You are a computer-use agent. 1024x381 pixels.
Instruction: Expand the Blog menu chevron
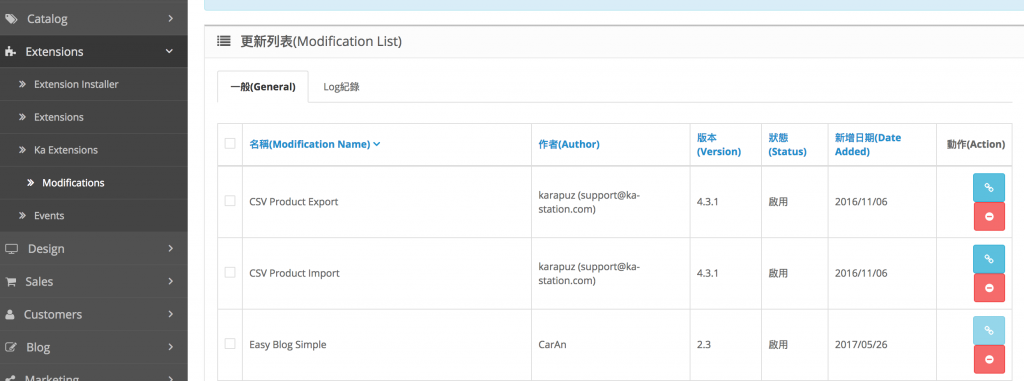(170, 346)
